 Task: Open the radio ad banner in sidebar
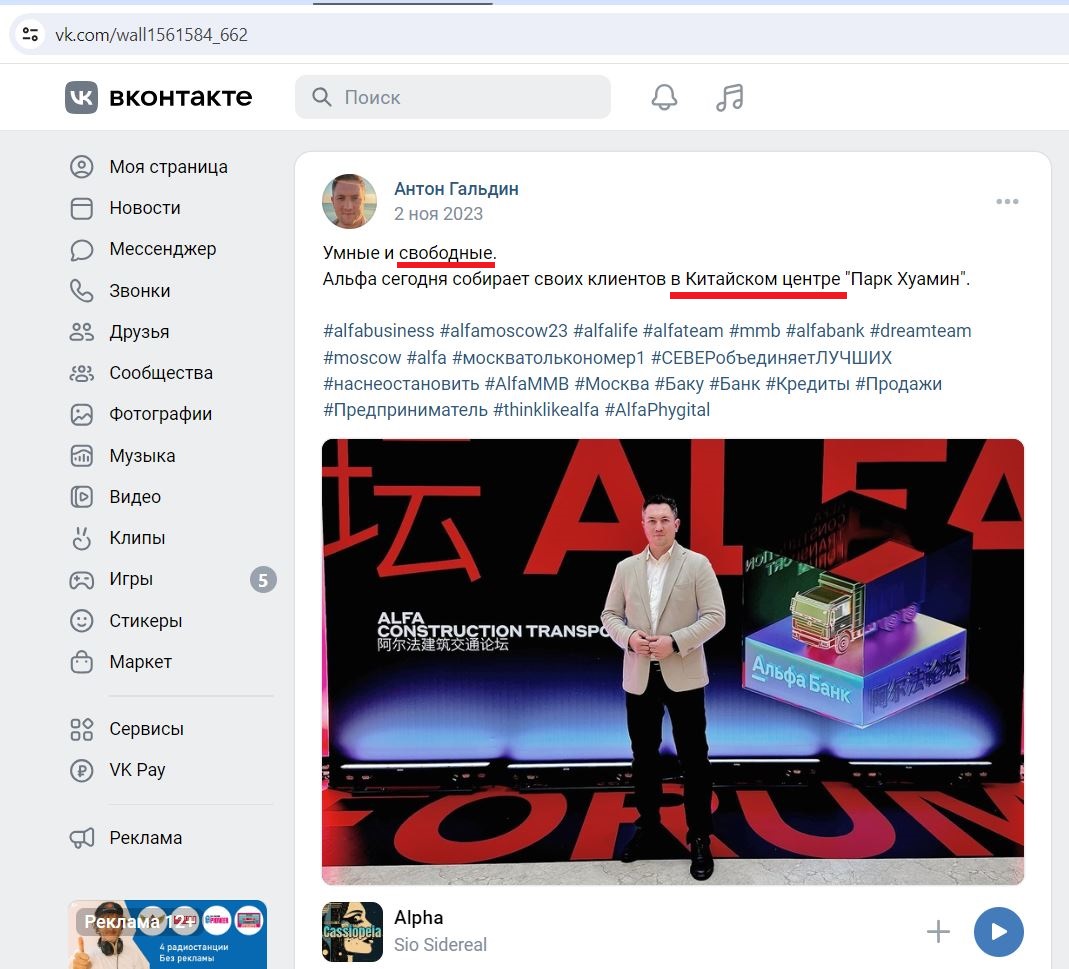pyautogui.click(x=167, y=934)
